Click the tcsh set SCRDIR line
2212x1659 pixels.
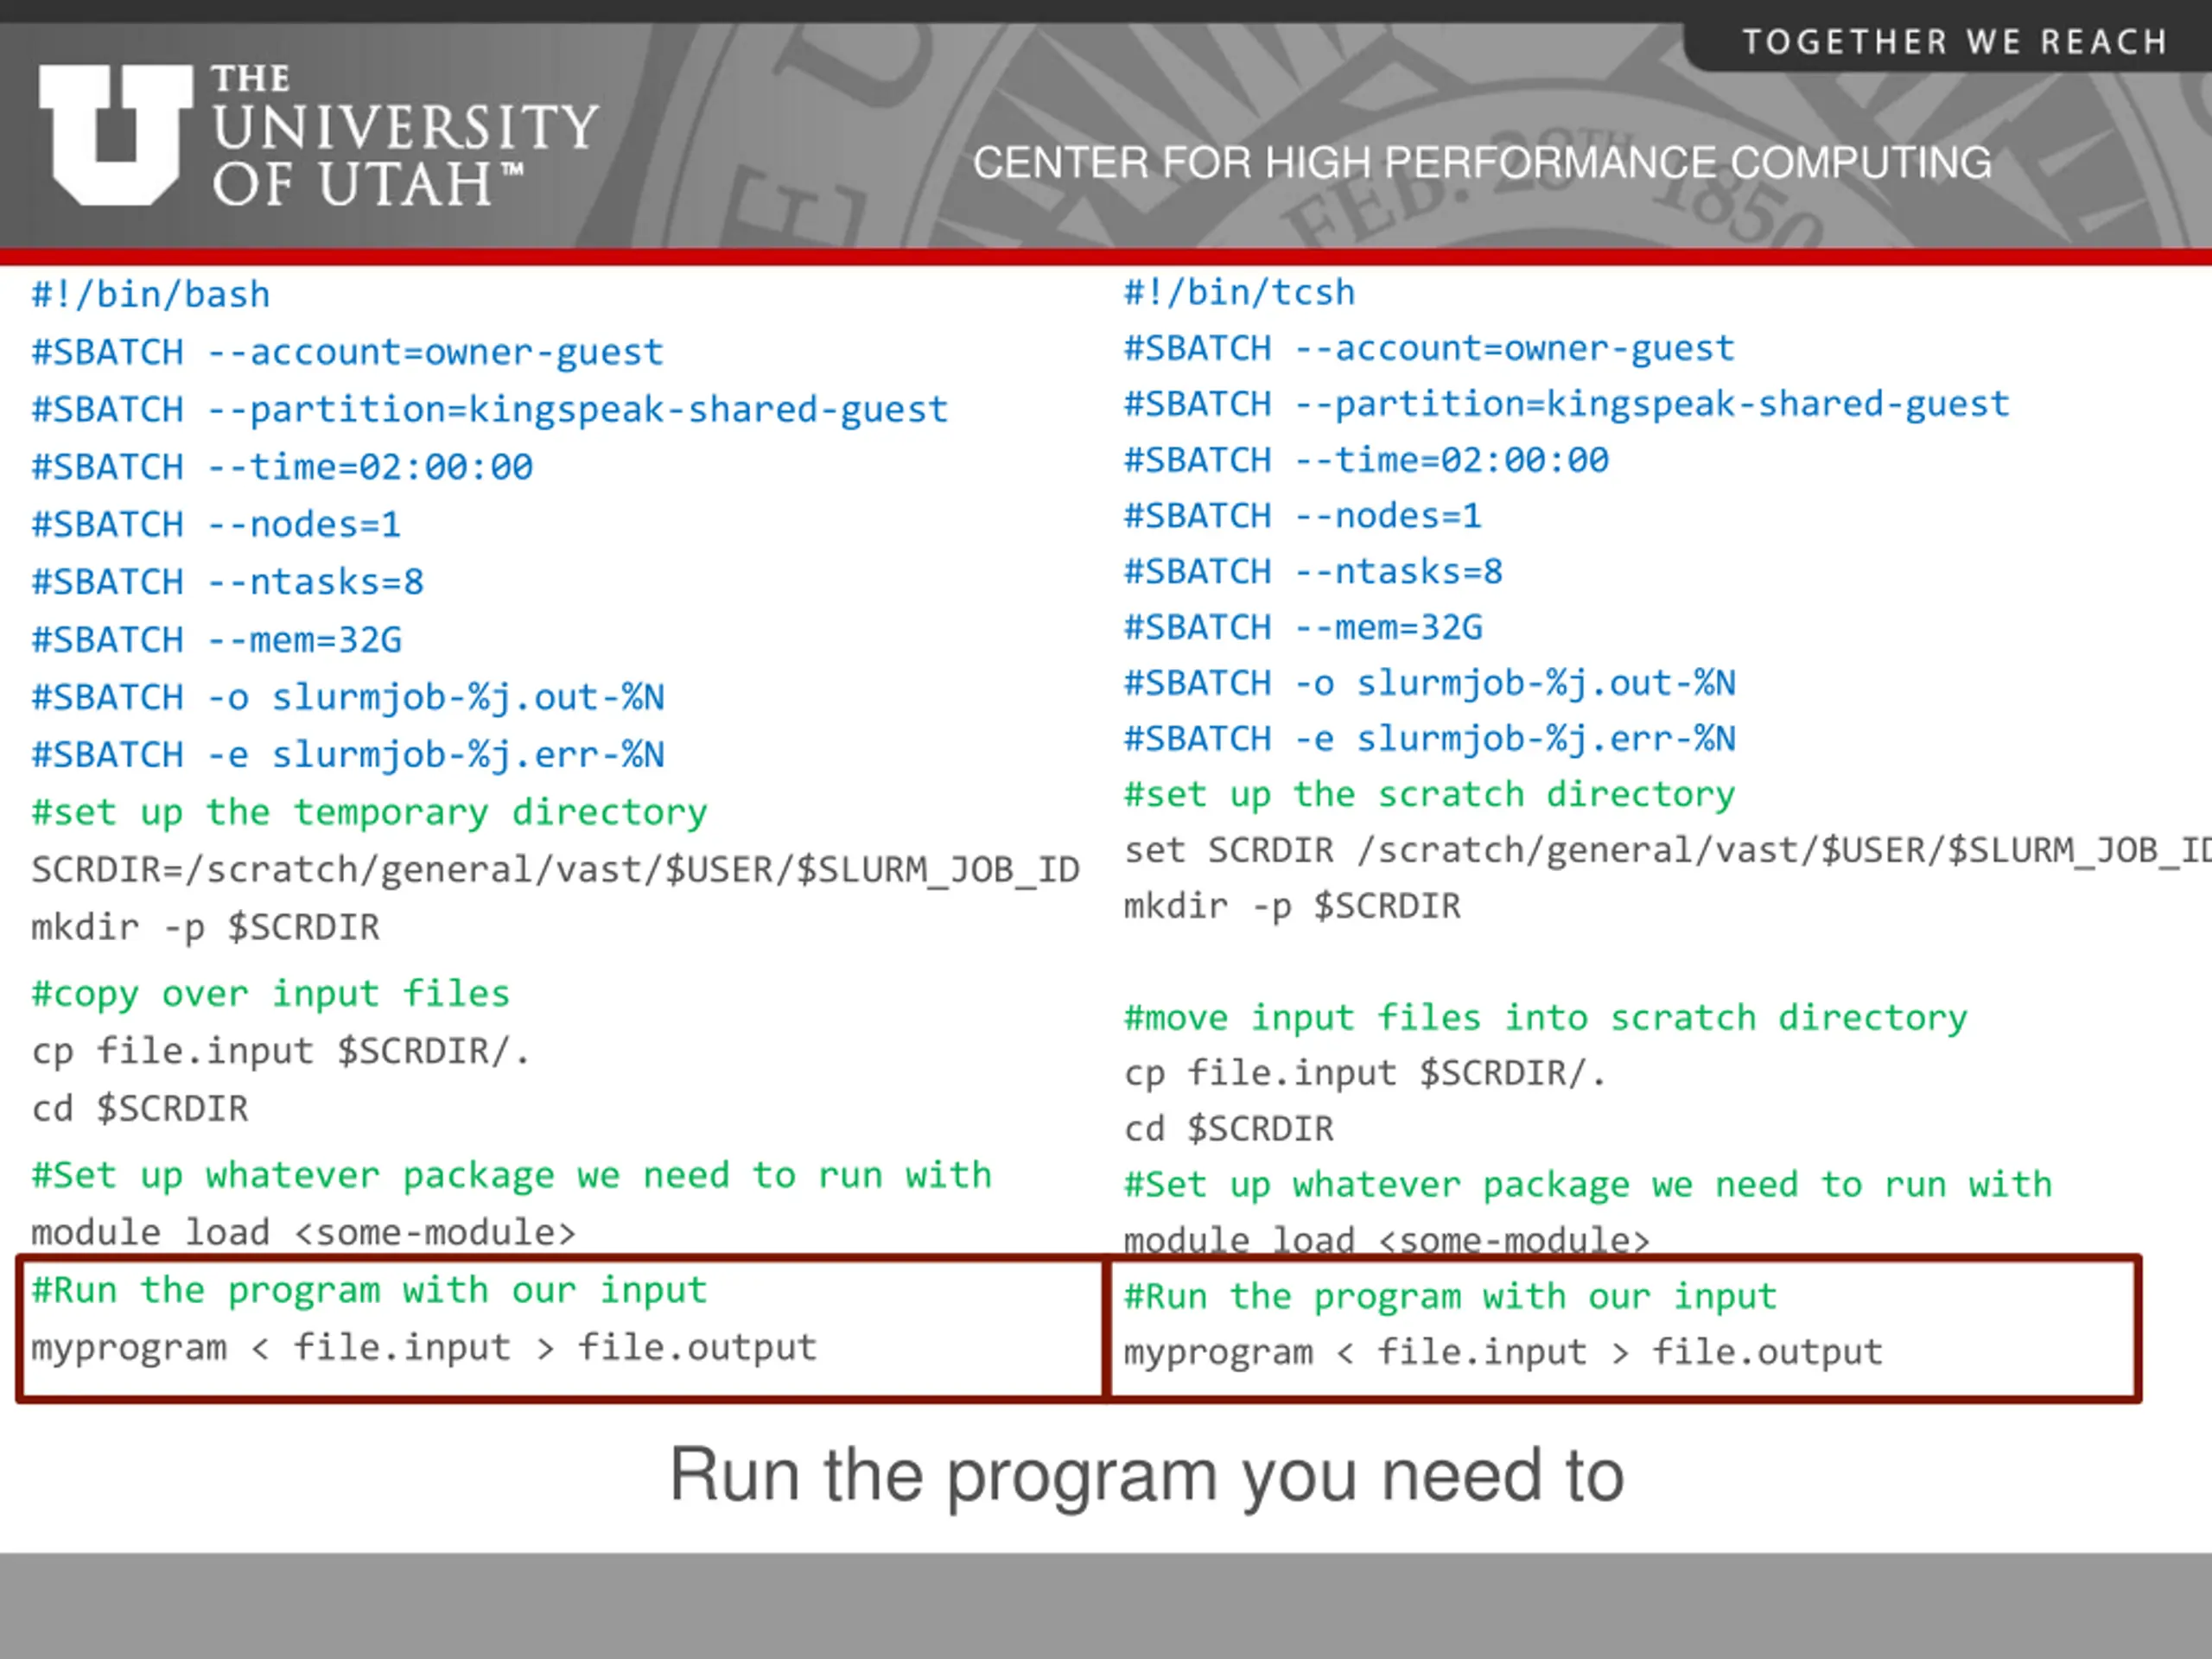tap(1660, 850)
